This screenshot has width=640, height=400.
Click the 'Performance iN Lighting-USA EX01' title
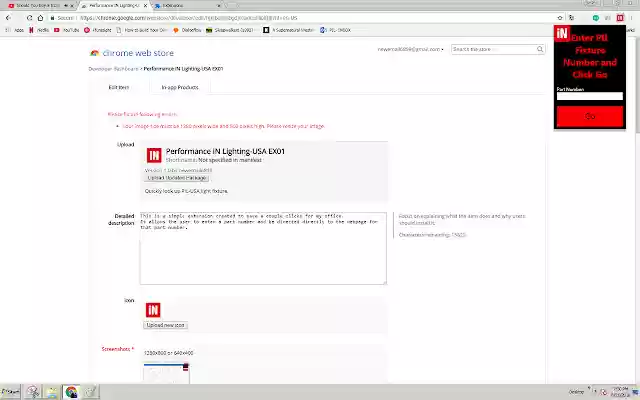[225, 151]
